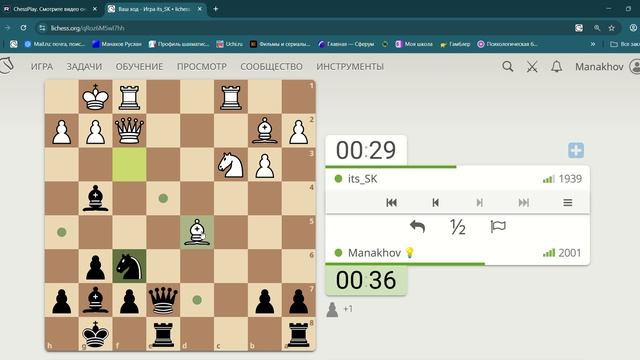640x360 pixels.
Task: Select the white king on g1
Action: (96, 97)
